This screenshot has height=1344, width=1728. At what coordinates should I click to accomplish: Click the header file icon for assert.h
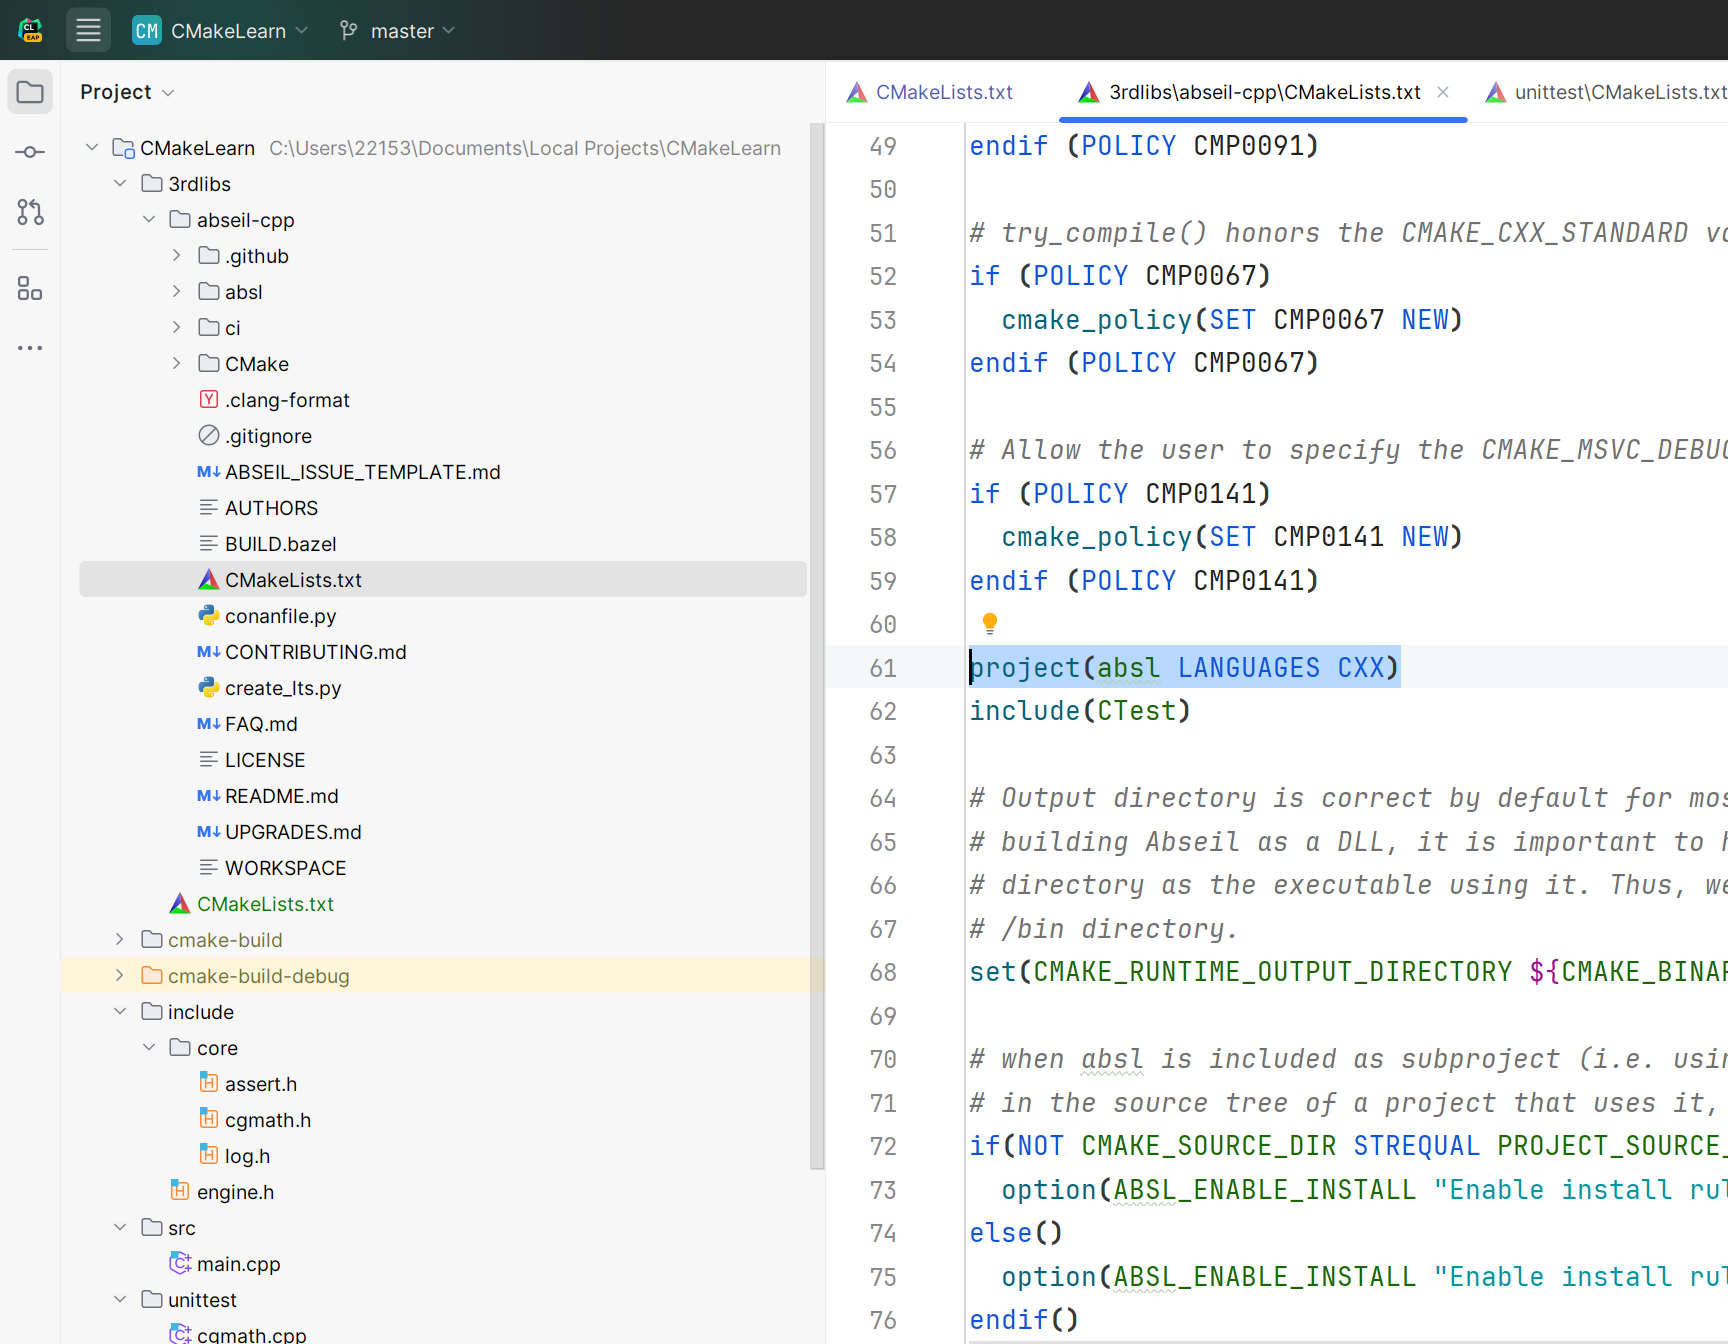pos(208,1083)
